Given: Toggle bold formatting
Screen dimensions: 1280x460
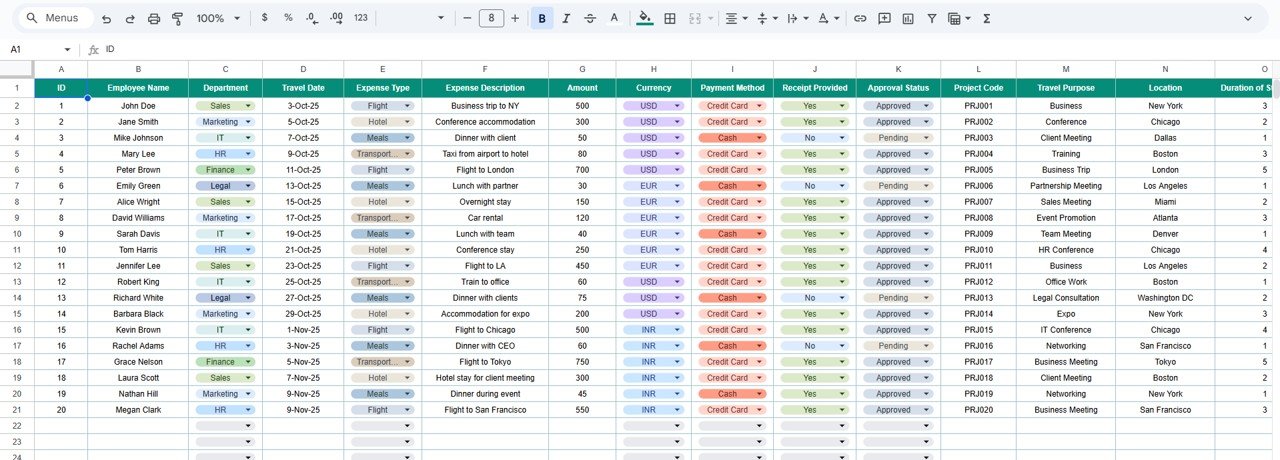Looking at the screenshot, I should tap(542, 18).
